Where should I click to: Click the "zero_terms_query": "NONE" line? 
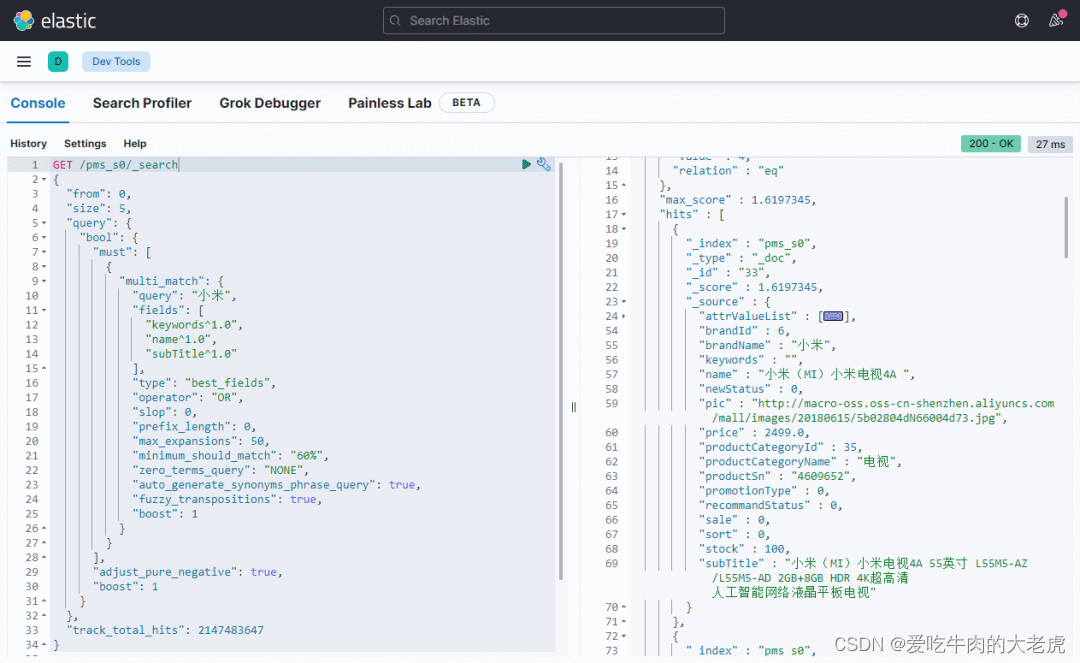pyautogui.click(x=220, y=470)
